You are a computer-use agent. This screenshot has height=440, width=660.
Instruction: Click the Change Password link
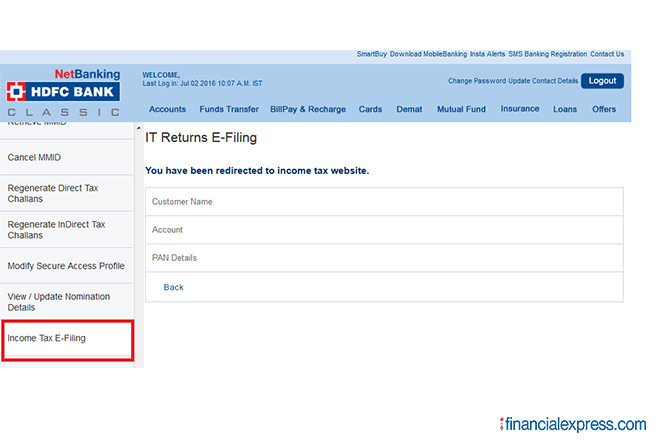point(477,80)
